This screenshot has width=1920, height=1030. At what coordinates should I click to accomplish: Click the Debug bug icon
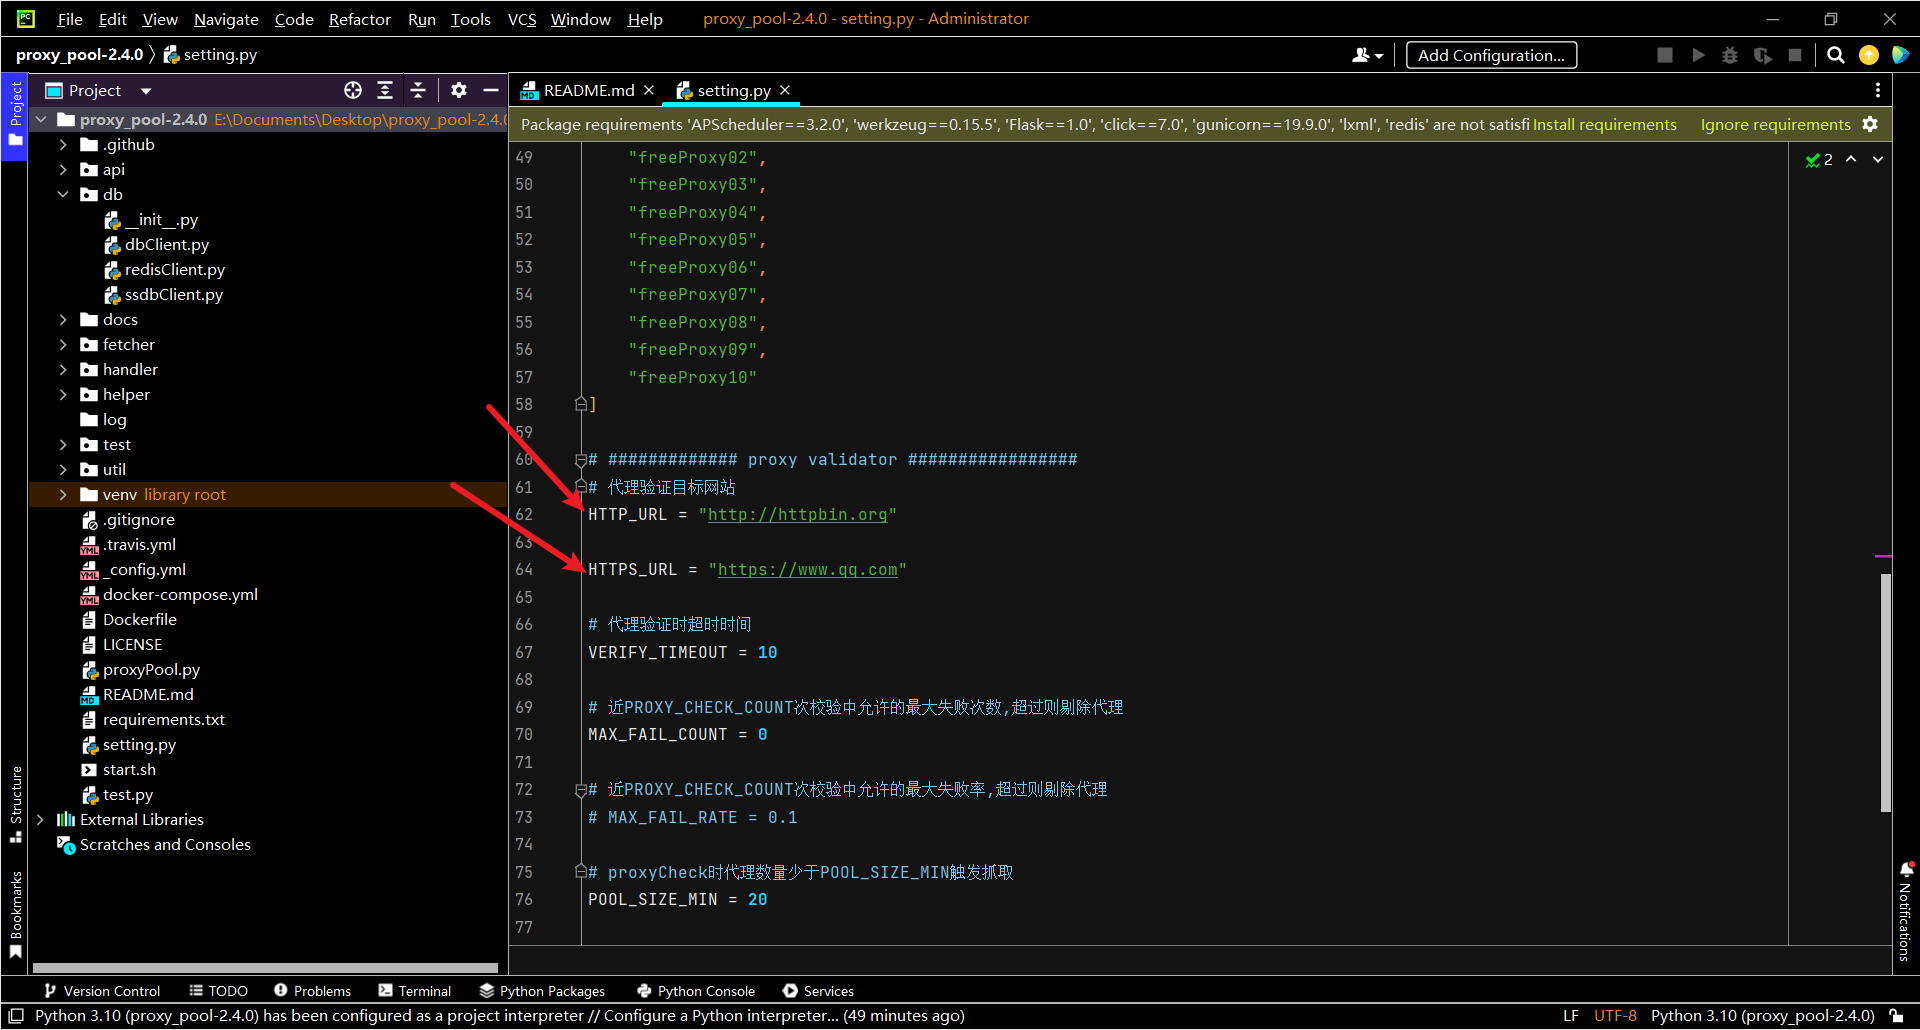pos(1730,55)
